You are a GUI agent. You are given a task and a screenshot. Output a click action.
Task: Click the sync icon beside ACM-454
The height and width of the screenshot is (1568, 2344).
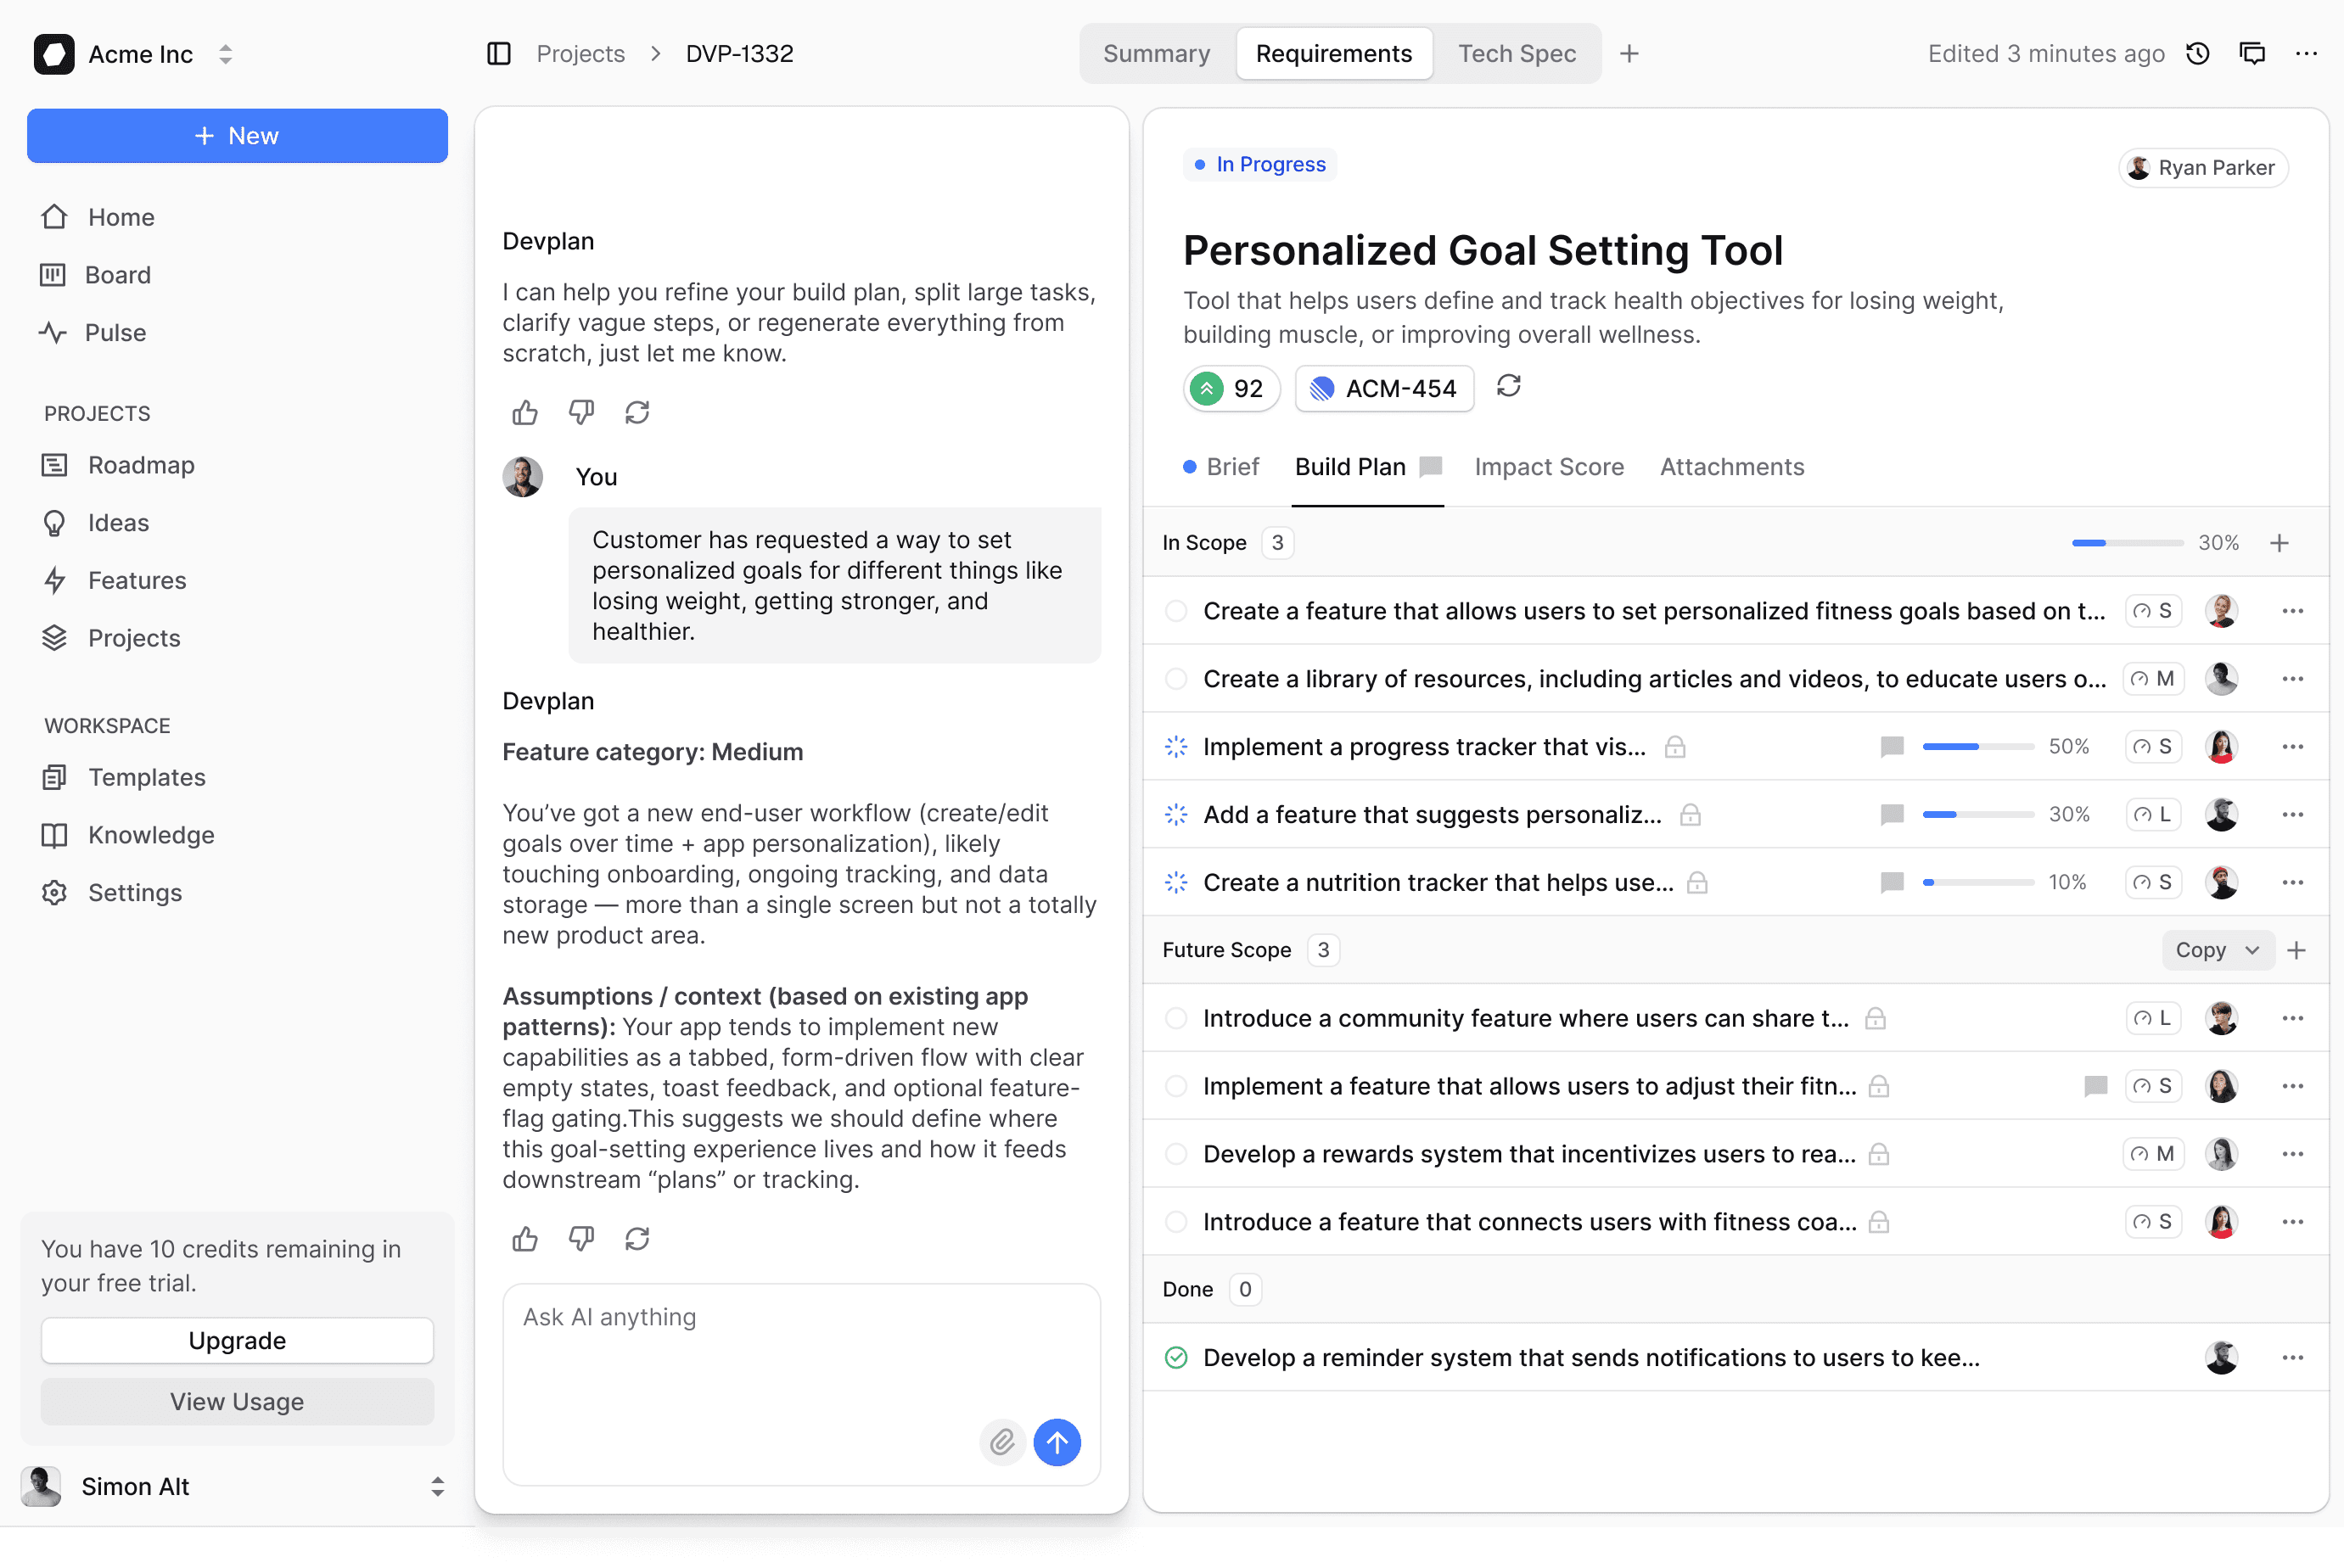click(x=1508, y=386)
